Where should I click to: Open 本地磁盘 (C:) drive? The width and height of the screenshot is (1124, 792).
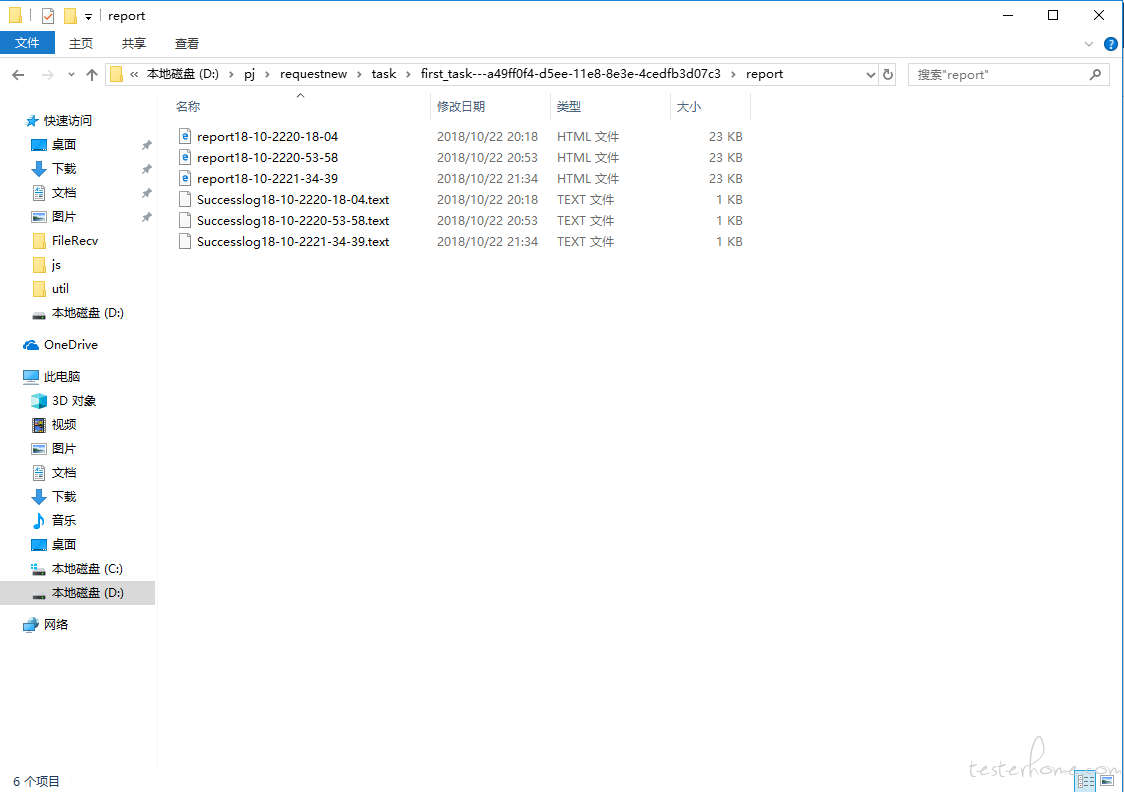click(87, 568)
